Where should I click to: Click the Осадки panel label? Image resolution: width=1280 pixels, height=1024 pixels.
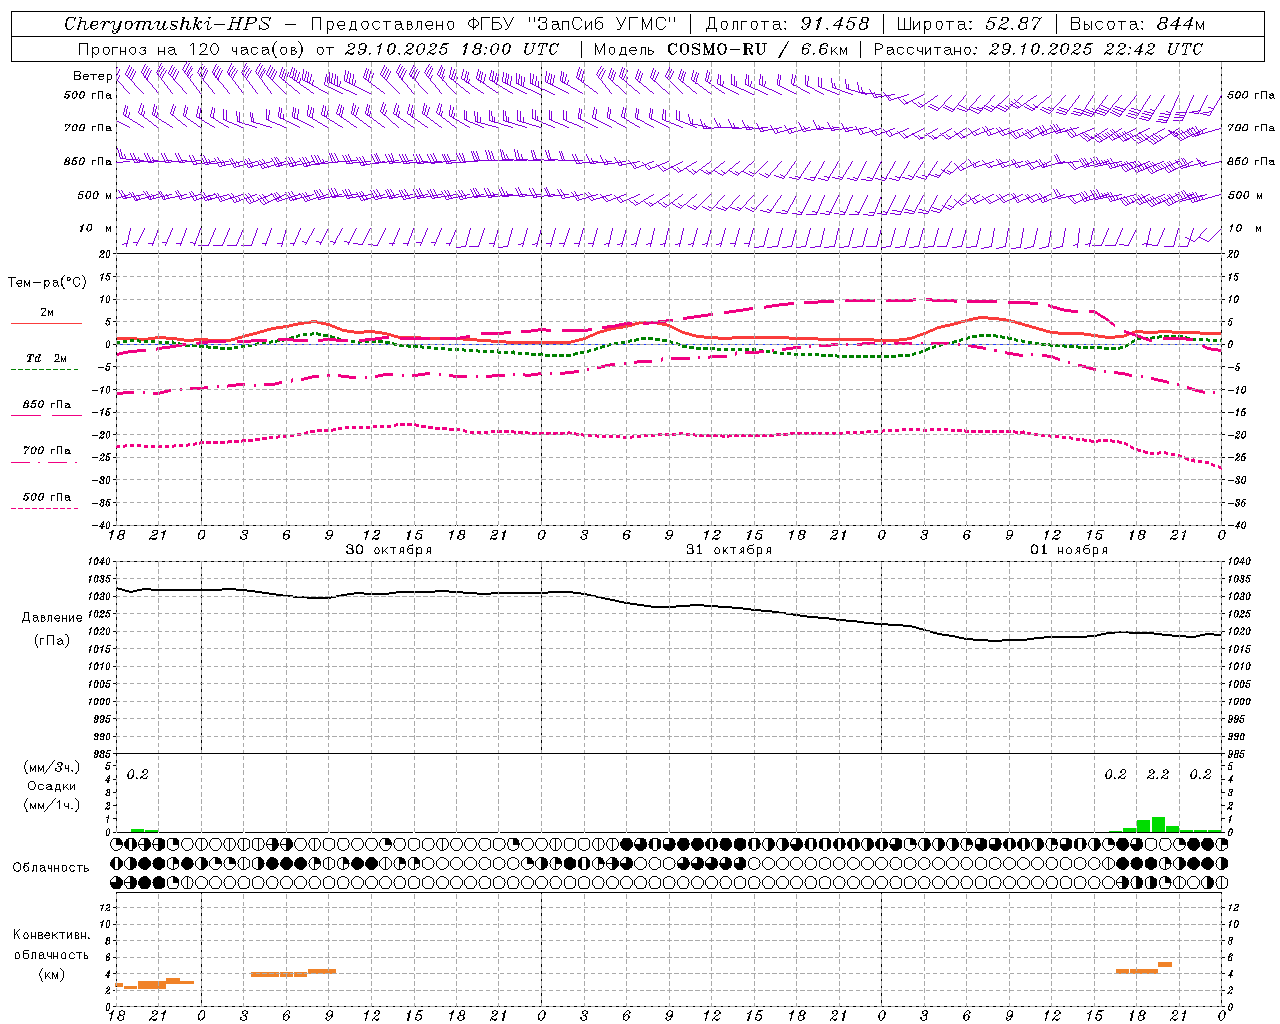coord(52,786)
